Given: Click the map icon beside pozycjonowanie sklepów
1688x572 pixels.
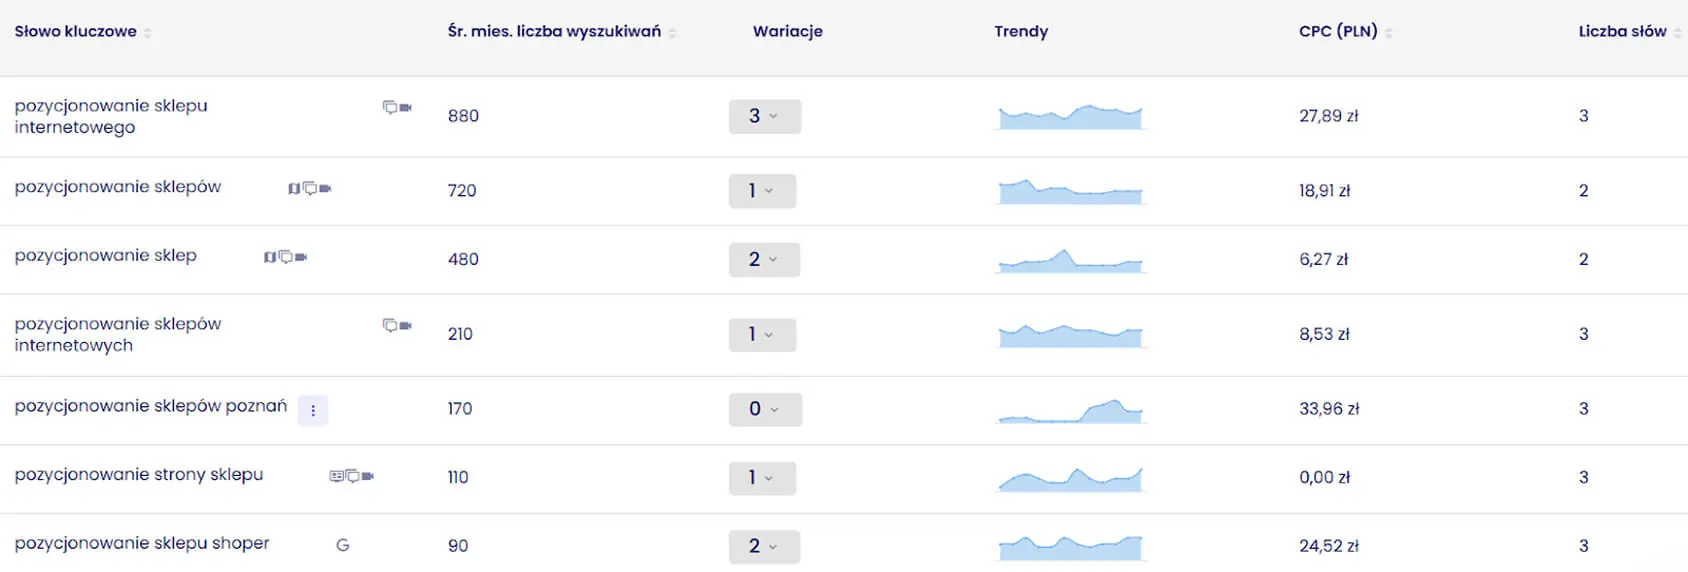Looking at the screenshot, I should pyautogui.click(x=294, y=188).
